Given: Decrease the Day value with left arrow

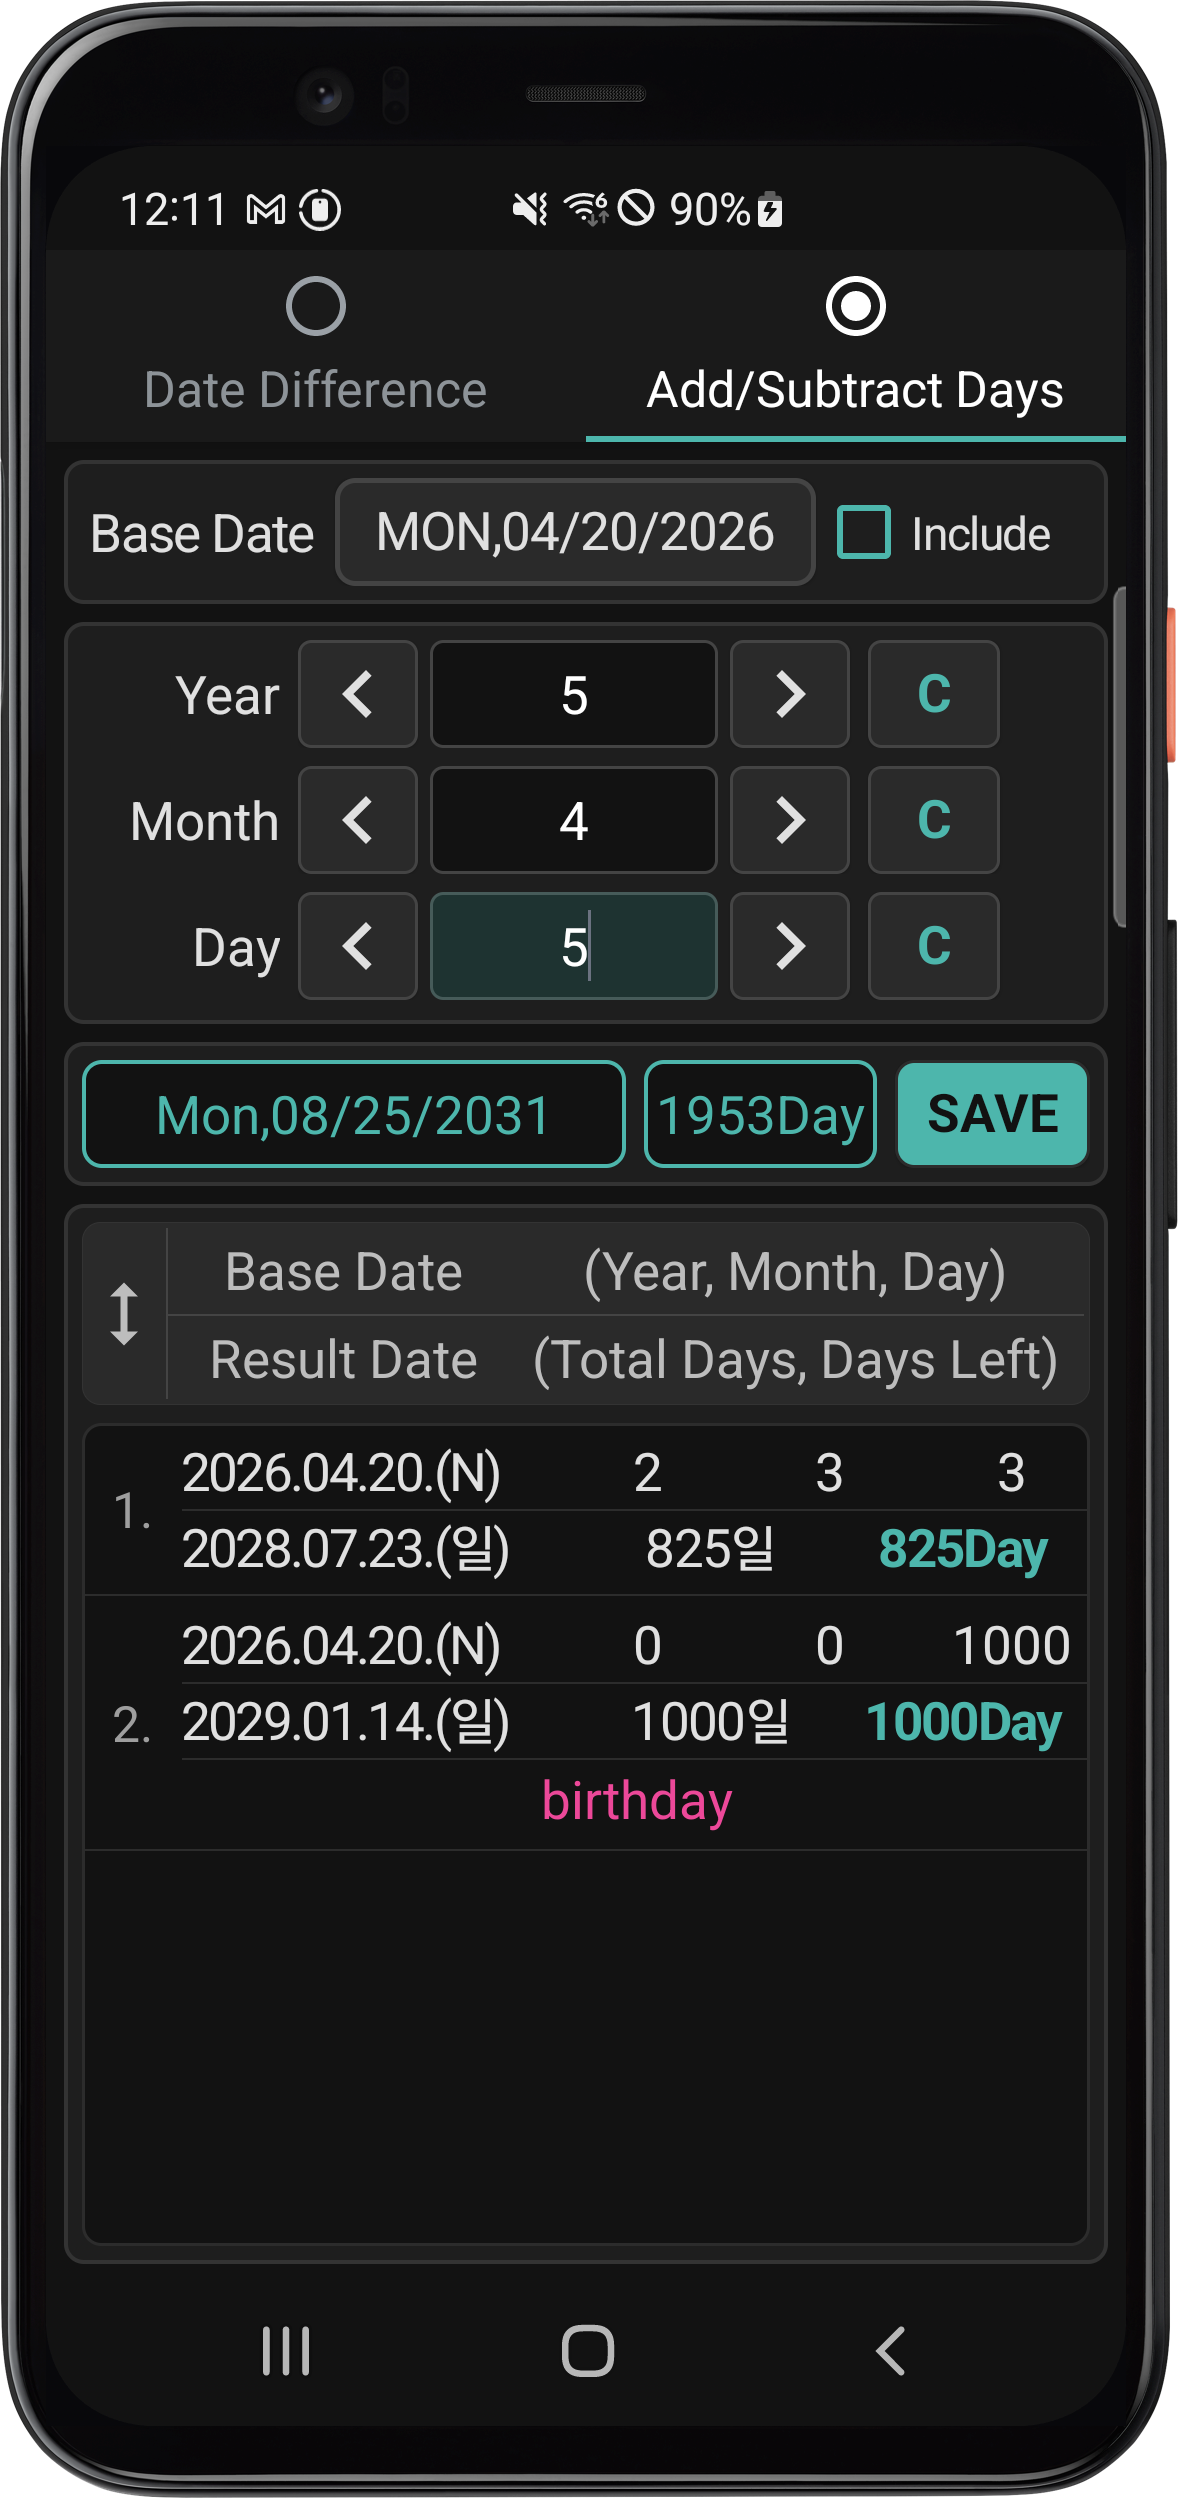Looking at the screenshot, I should [357, 946].
